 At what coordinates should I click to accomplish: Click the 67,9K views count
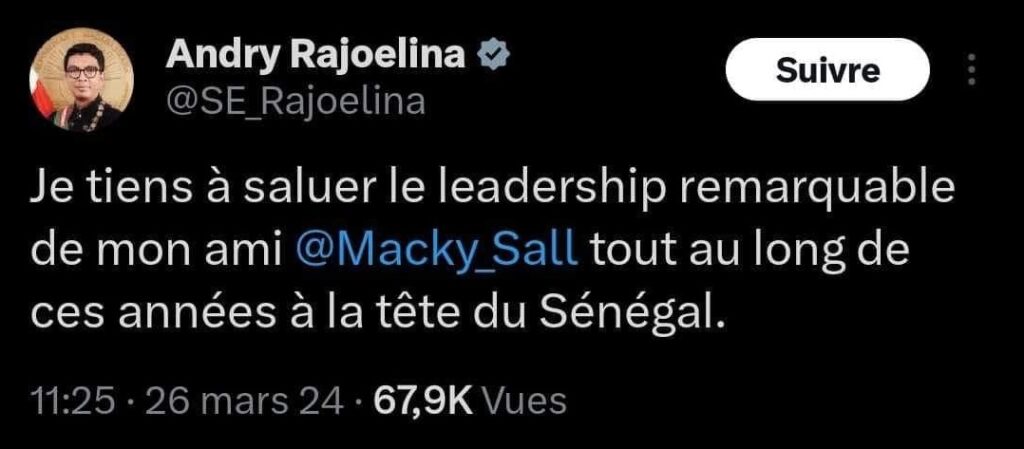tap(421, 401)
